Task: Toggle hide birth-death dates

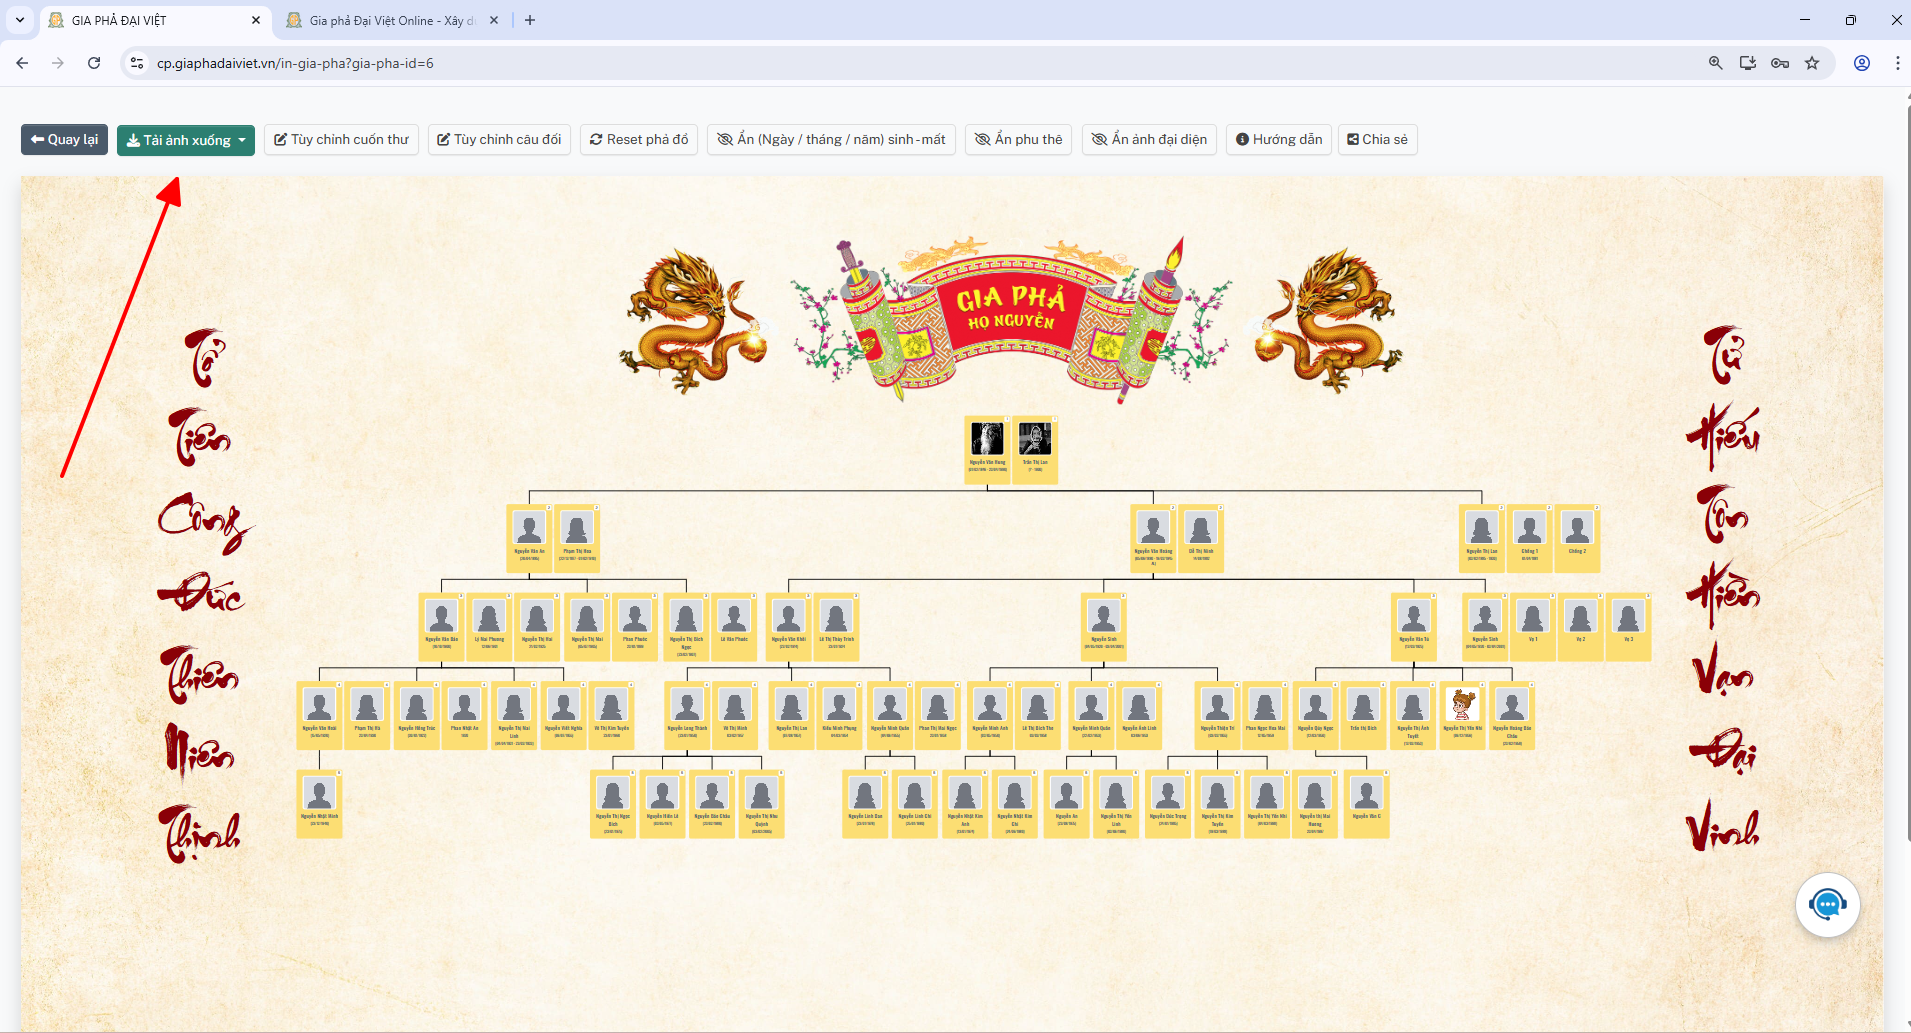Action: [831, 140]
